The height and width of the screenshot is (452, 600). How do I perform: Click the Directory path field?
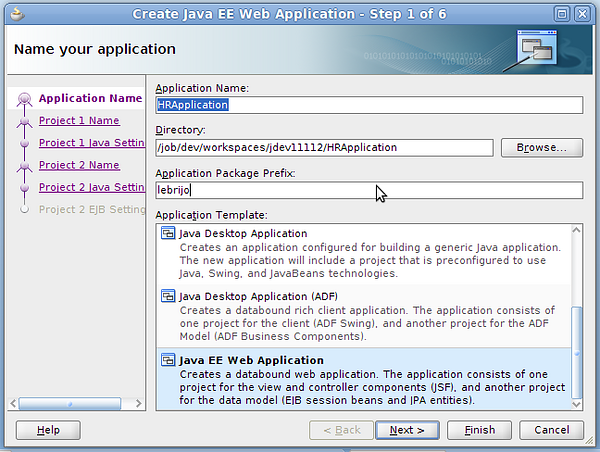click(x=324, y=148)
